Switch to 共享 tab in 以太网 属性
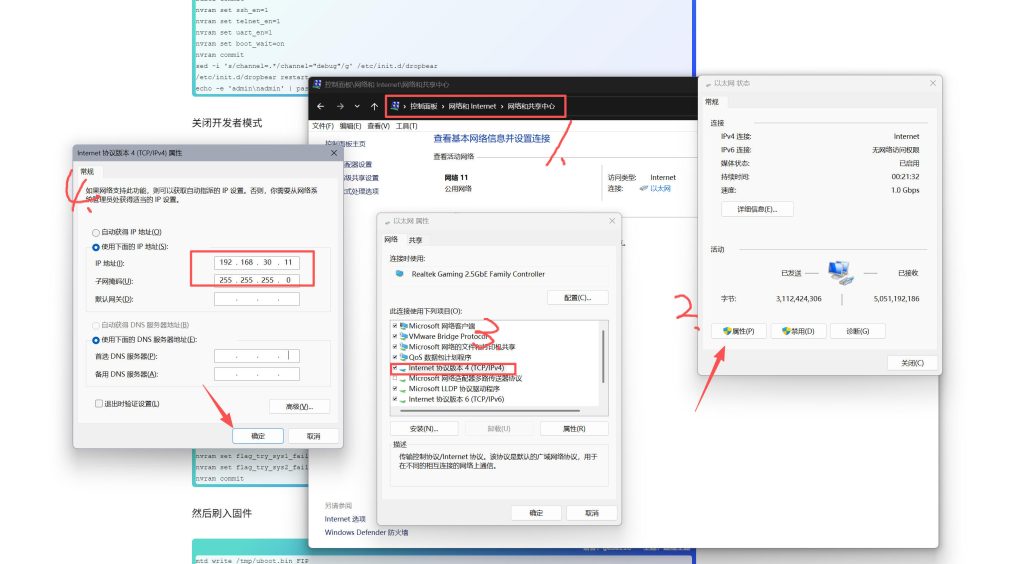This screenshot has width=1024, height=564. (415, 240)
